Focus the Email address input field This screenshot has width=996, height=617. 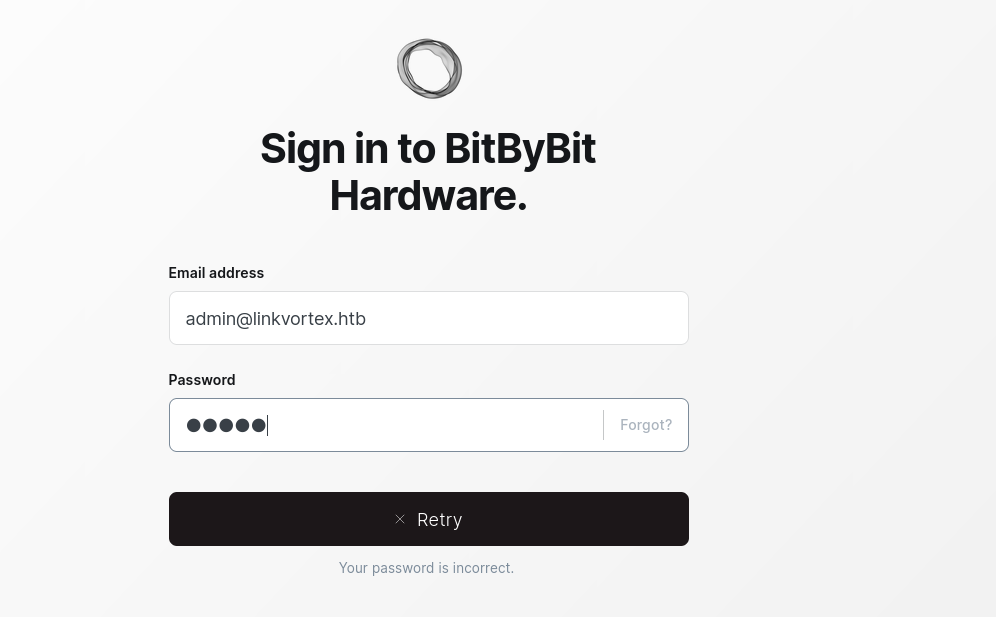429,318
